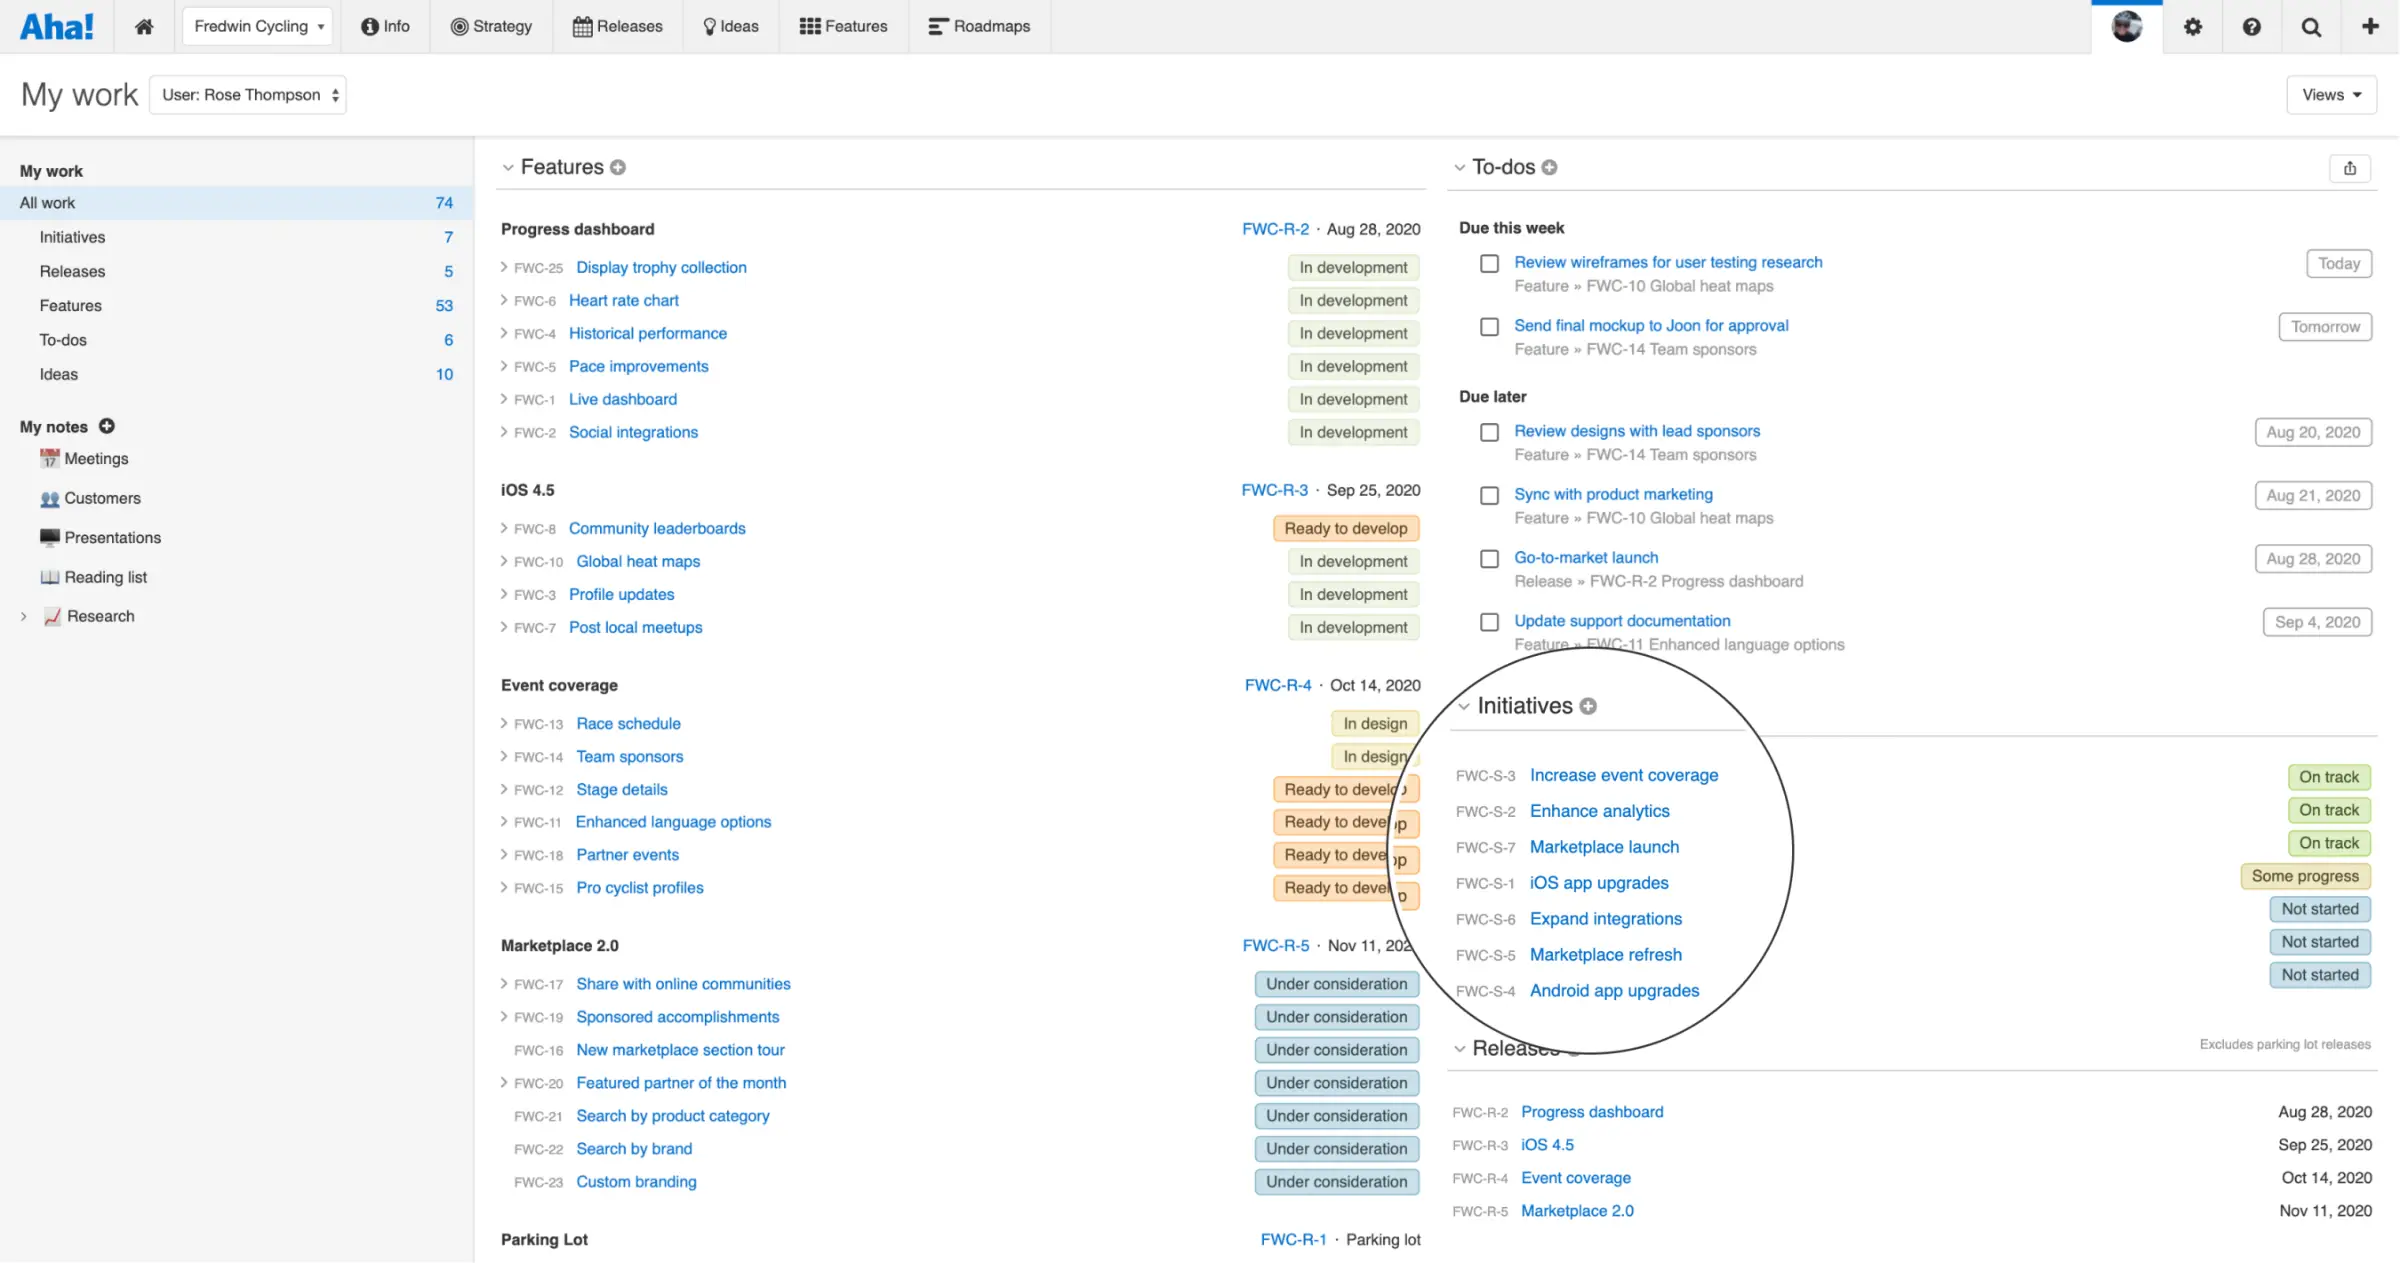Tick the Go-to-market launch checkbox

1489,558
